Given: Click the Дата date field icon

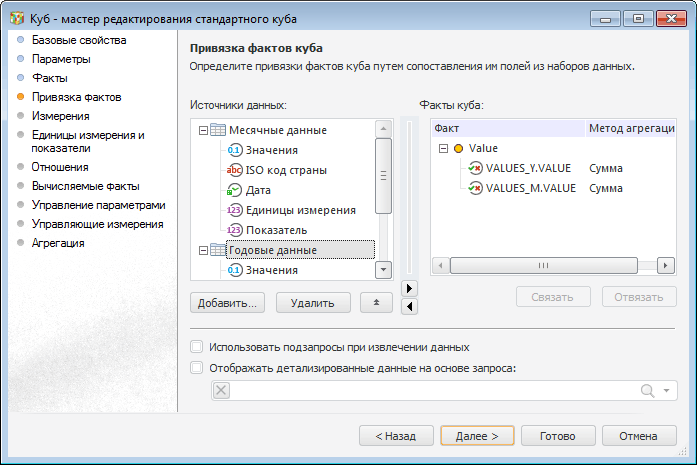Looking at the screenshot, I should point(235,190).
